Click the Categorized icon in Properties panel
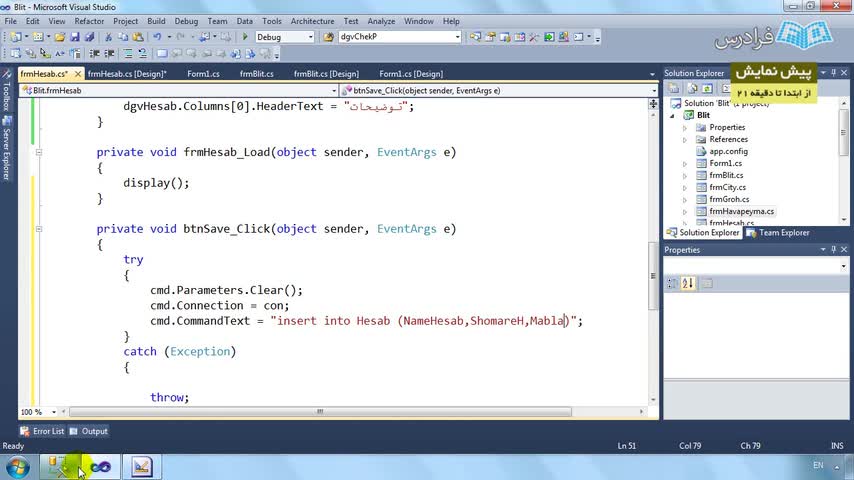 point(673,283)
